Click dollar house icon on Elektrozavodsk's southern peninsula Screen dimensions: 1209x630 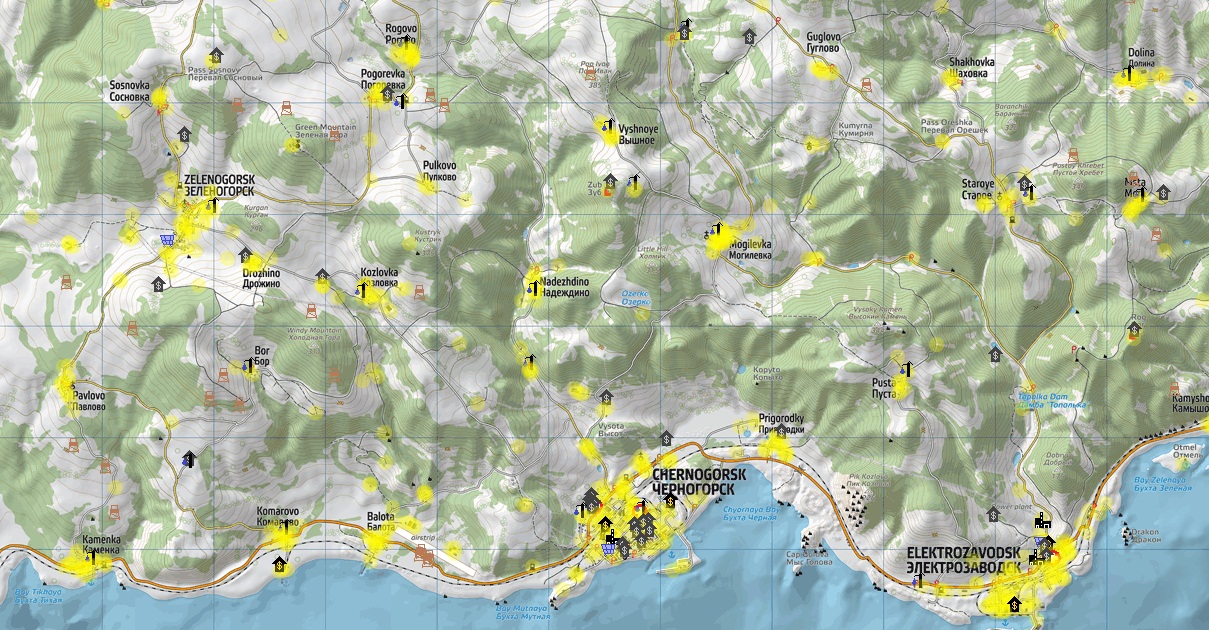point(1014,602)
